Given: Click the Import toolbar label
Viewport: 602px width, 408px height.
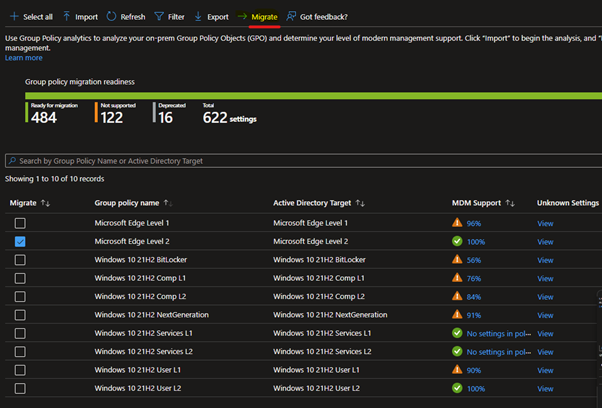Looking at the screenshot, I should click(86, 17).
